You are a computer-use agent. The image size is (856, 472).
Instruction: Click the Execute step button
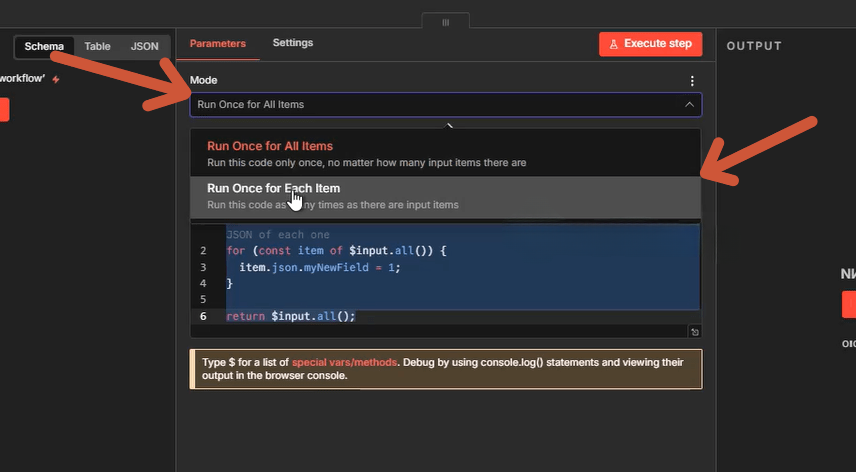click(650, 44)
